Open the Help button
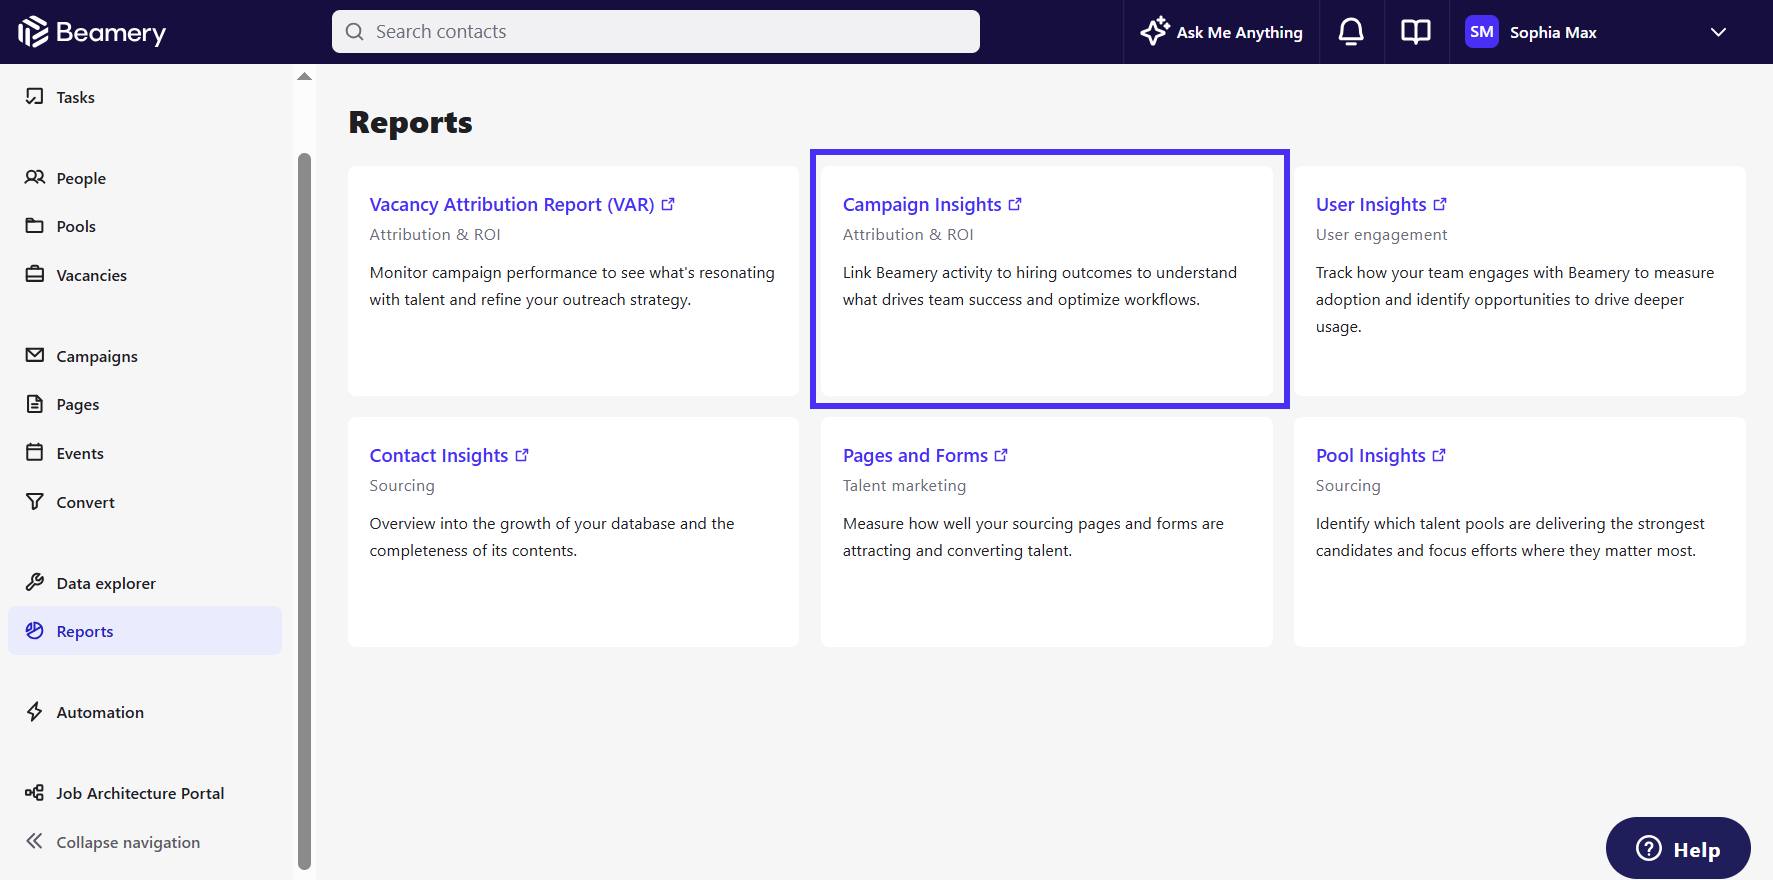The height and width of the screenshot is (880, 1773). tap(1678, 848)
